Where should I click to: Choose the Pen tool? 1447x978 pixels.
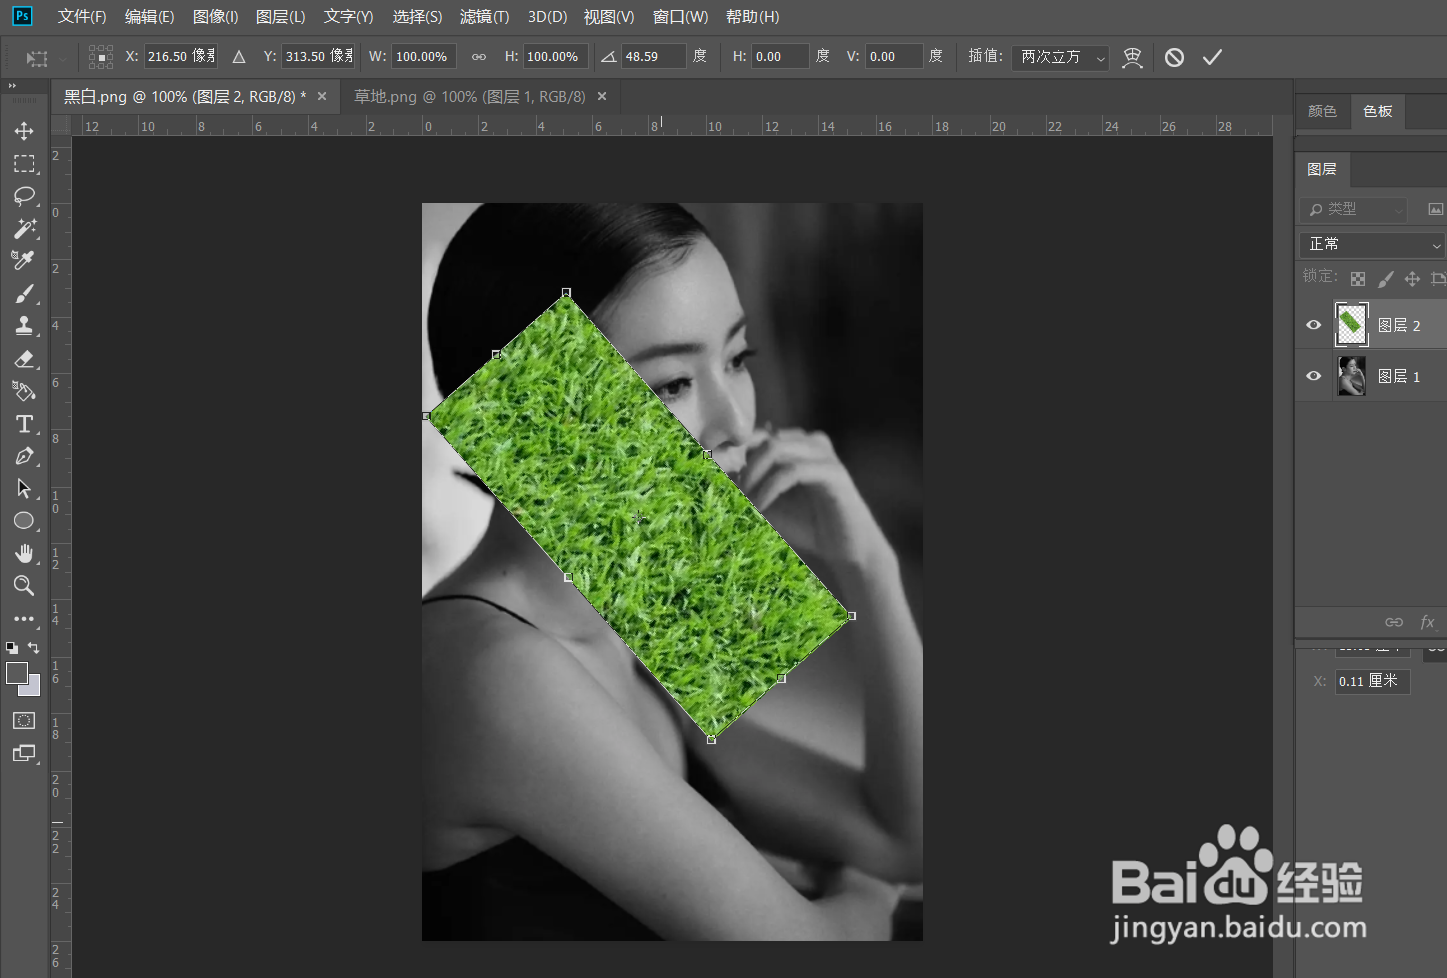click(25, 456)
